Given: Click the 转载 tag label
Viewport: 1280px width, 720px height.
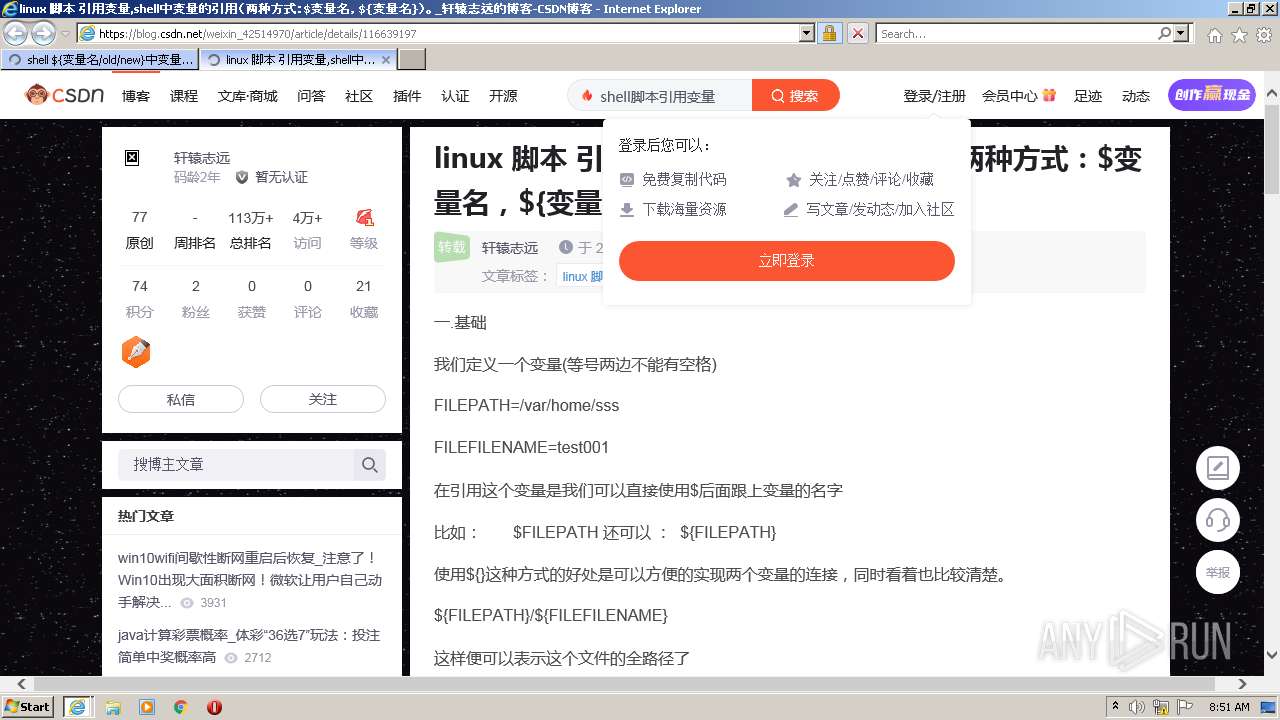Looking at the screenshot, I should (452, 247).
